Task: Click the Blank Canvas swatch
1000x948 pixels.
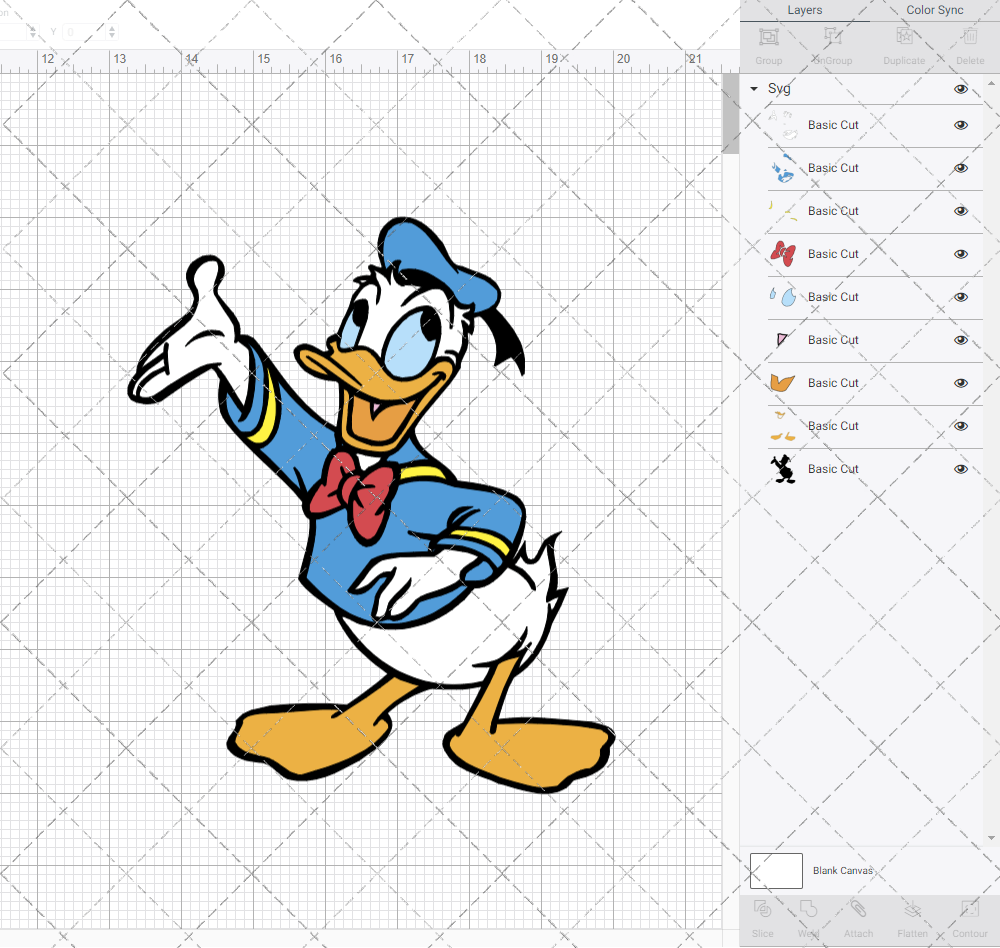Action: pos(776,871)
